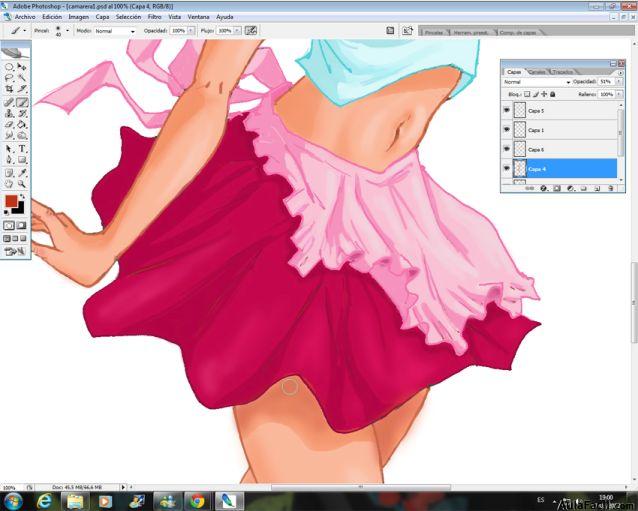Click the background black color swatch
638x511 pixels.
(x=20, y=209)
